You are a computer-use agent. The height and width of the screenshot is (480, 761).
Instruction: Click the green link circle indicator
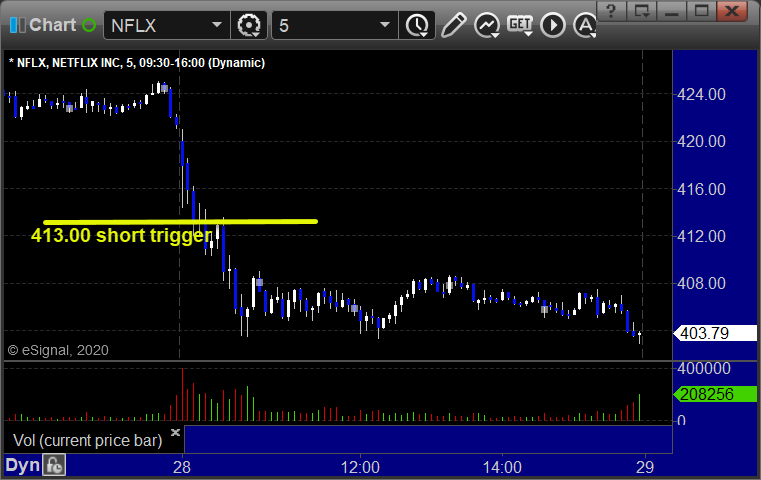click(89, 25)
